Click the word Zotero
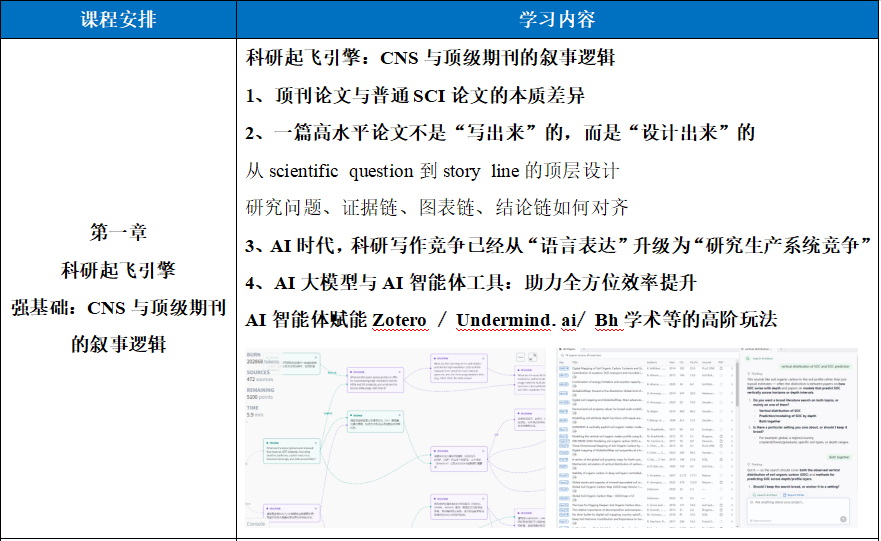 399,320
